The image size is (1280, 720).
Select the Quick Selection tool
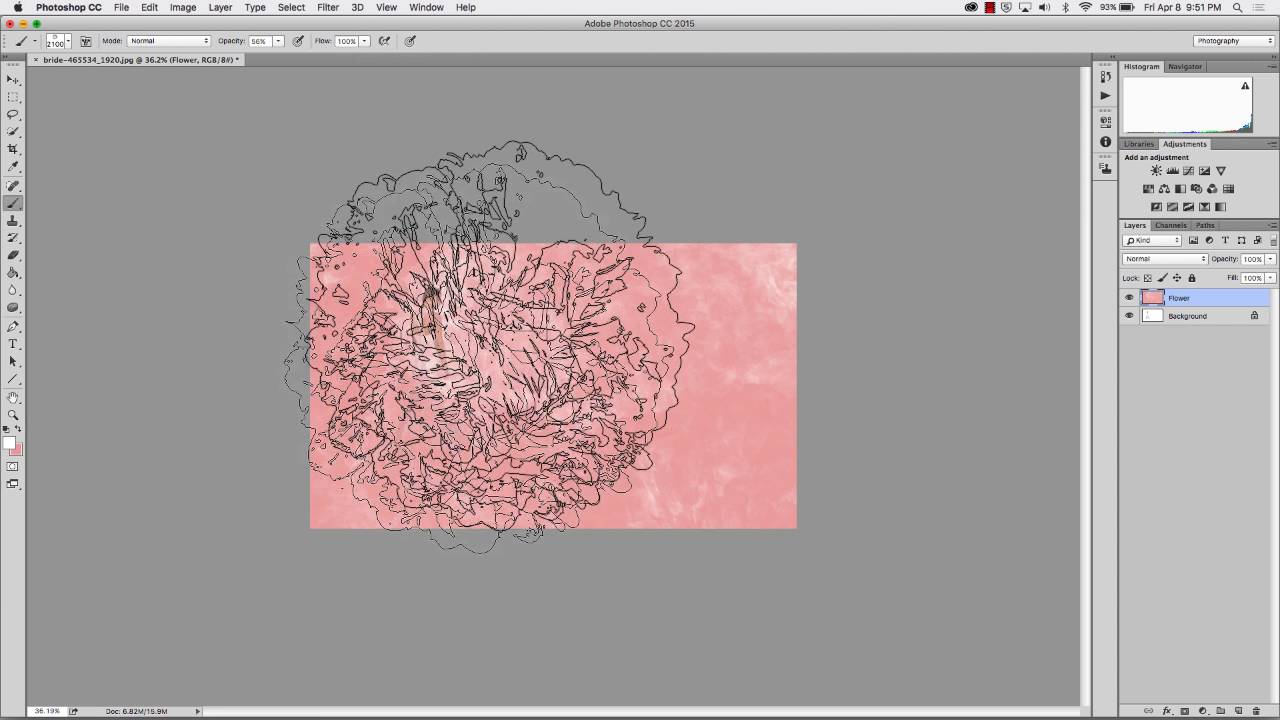click(13, 131)
